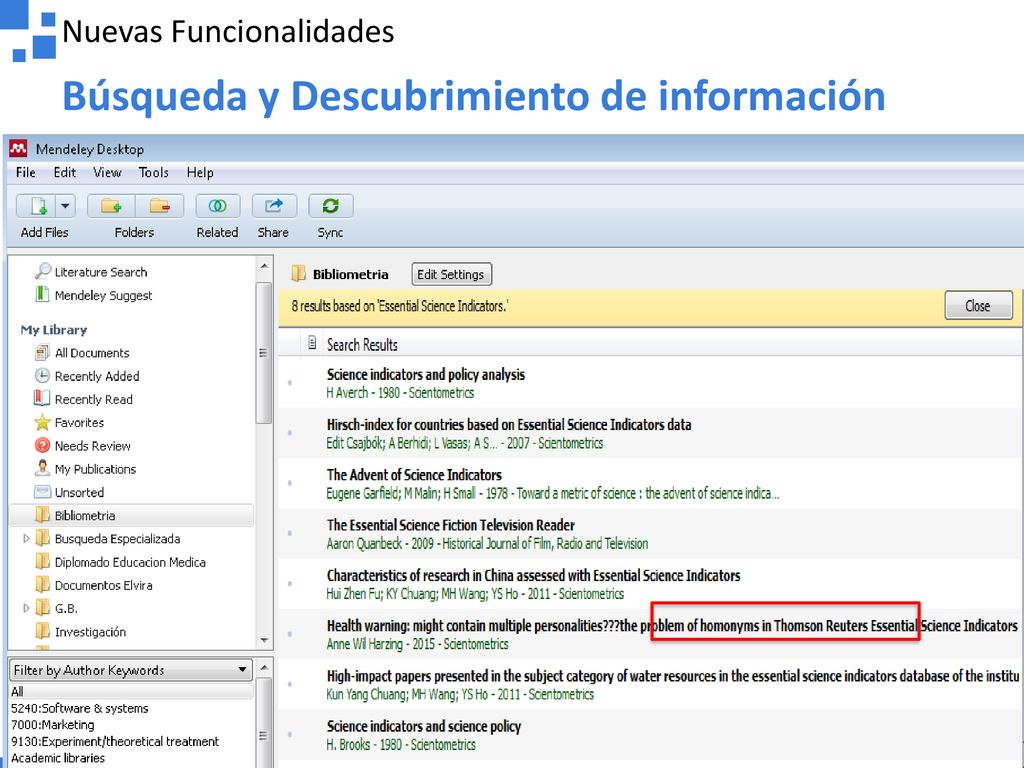This screenshot has width=1024, height=768.
Task: Open the File menu
Action: 25,172
